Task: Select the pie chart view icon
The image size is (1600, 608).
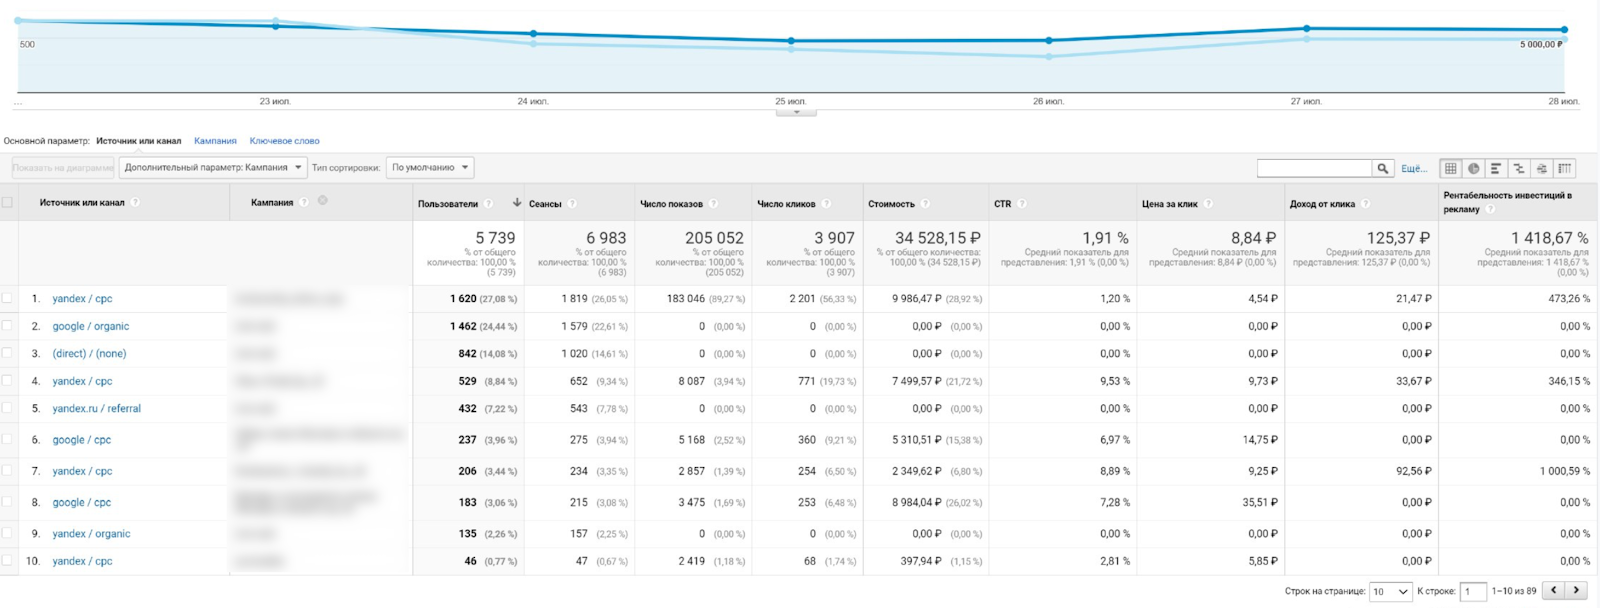Action: [1473, 168]
